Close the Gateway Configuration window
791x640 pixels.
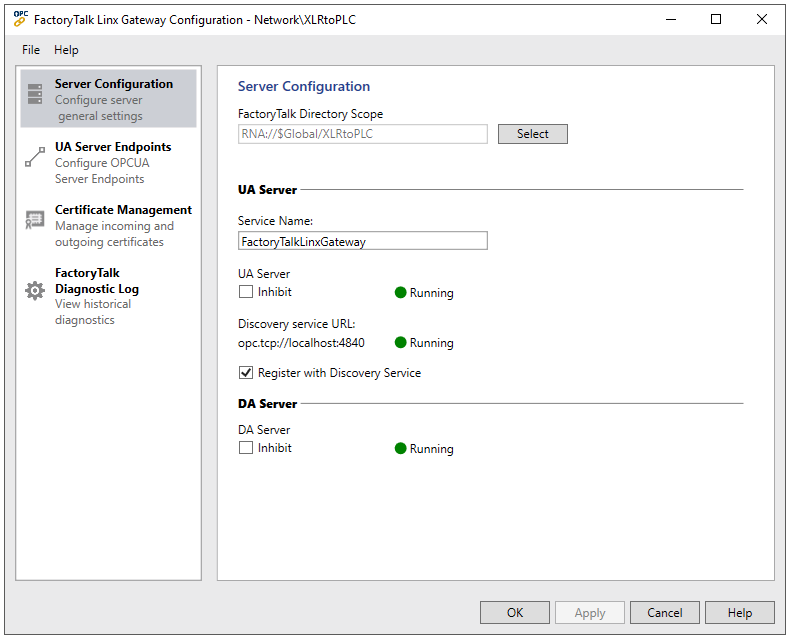pyautogui.click(x=762, y=19)
